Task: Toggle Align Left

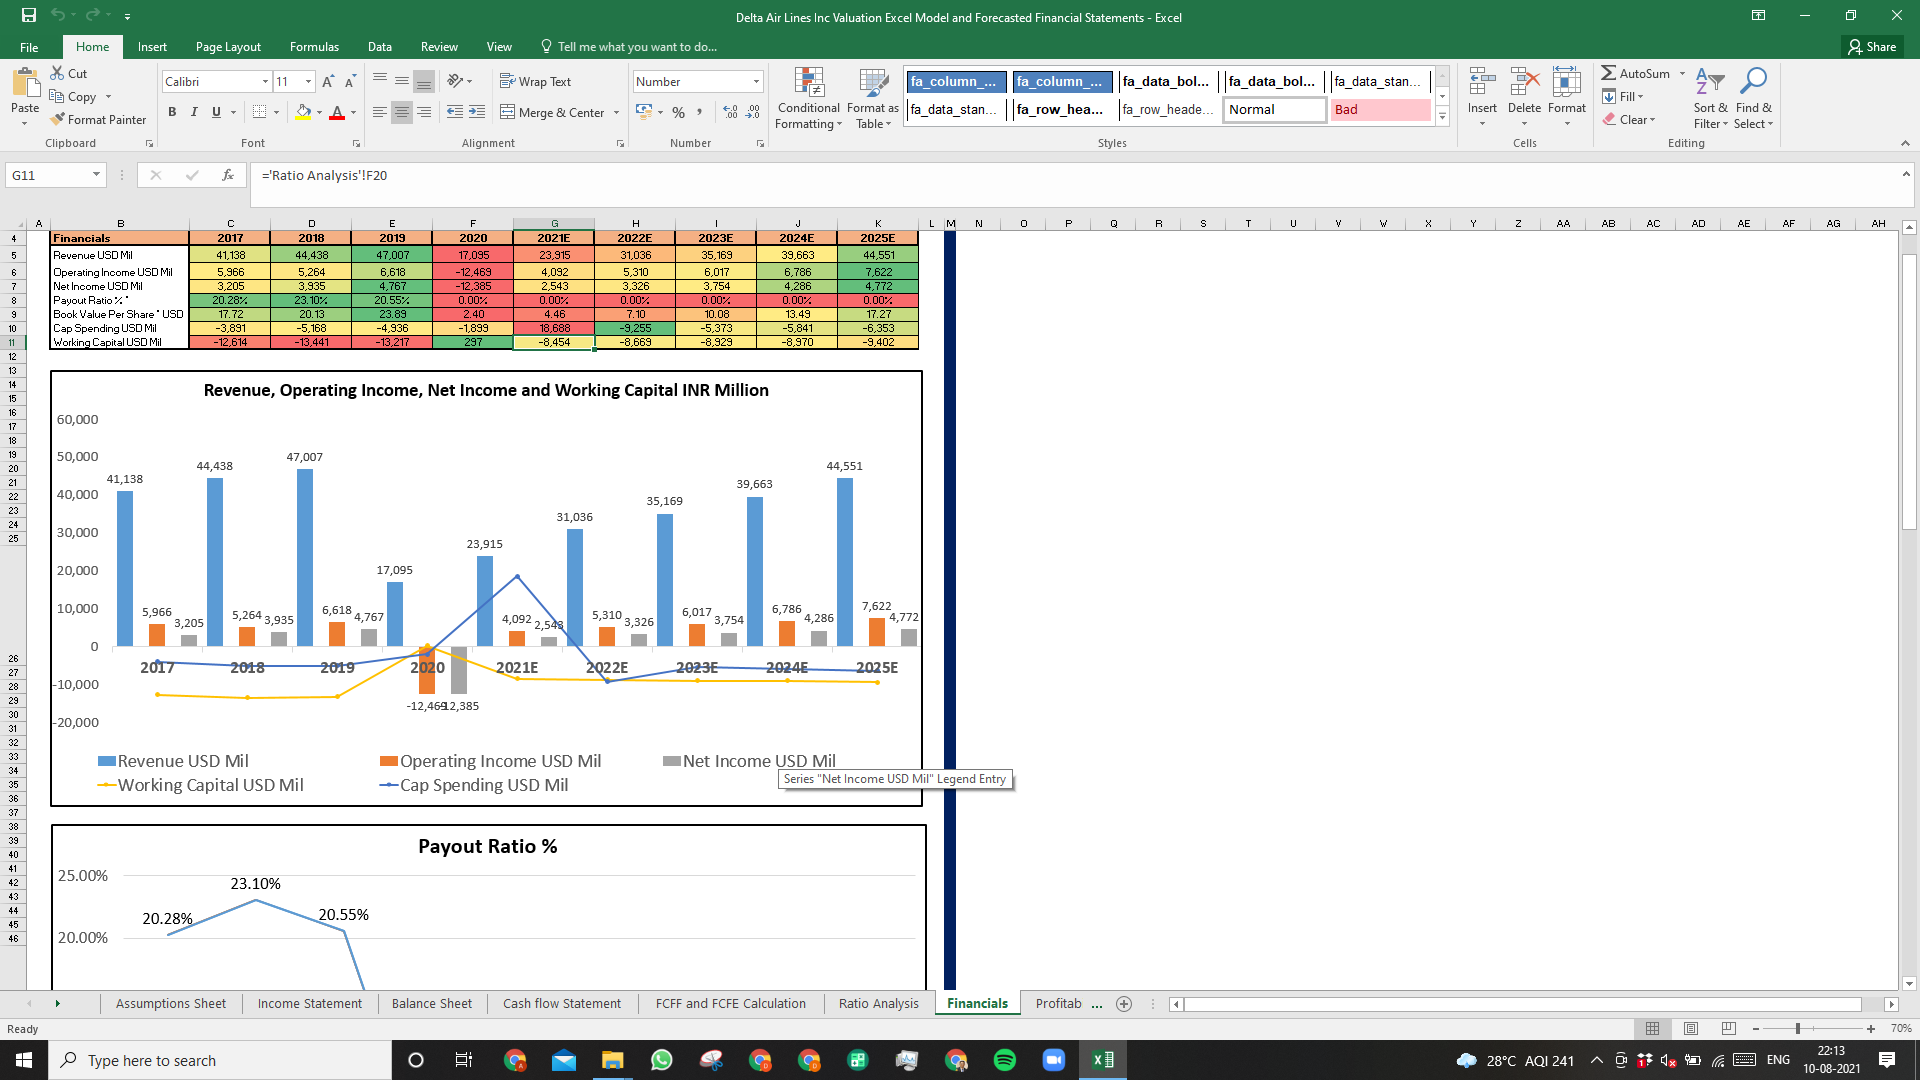Action: (x=380, y=112)
